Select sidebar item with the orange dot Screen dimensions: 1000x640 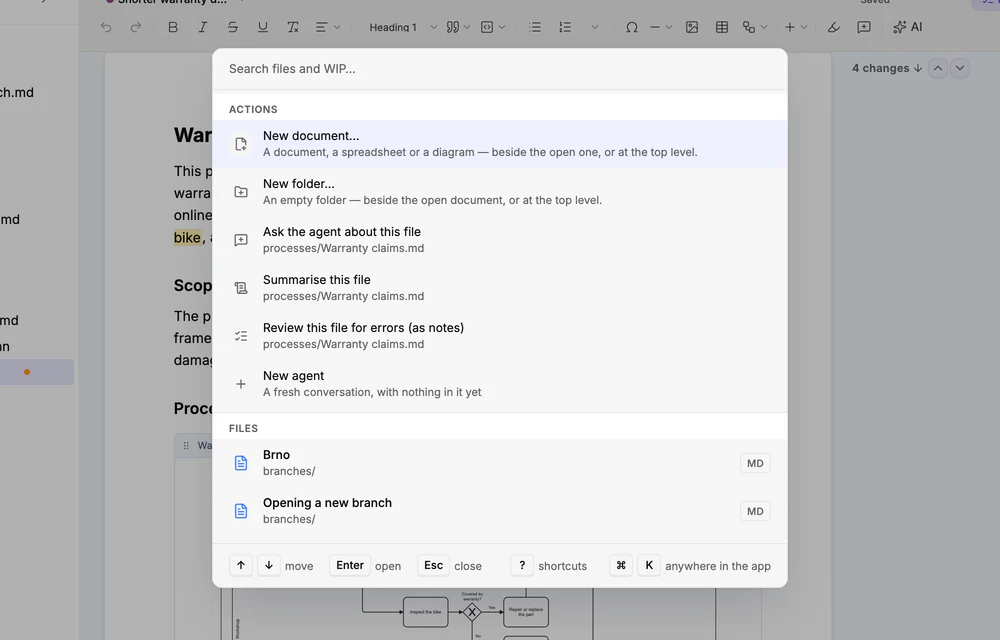click(37, 372)
